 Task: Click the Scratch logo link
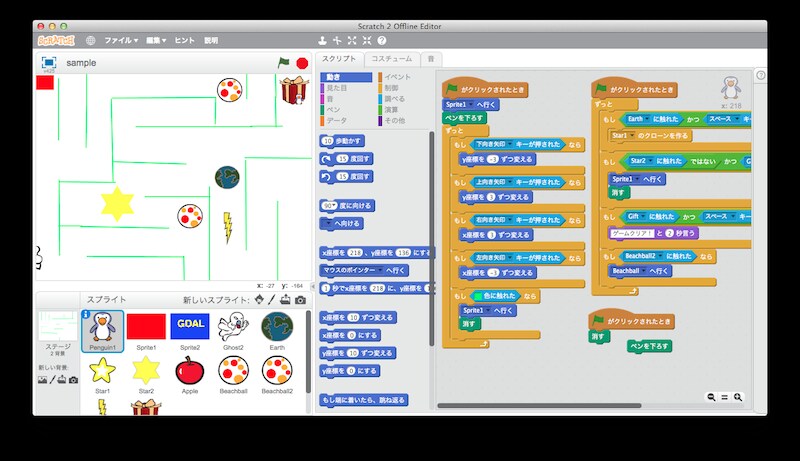(x=54, y=41)
